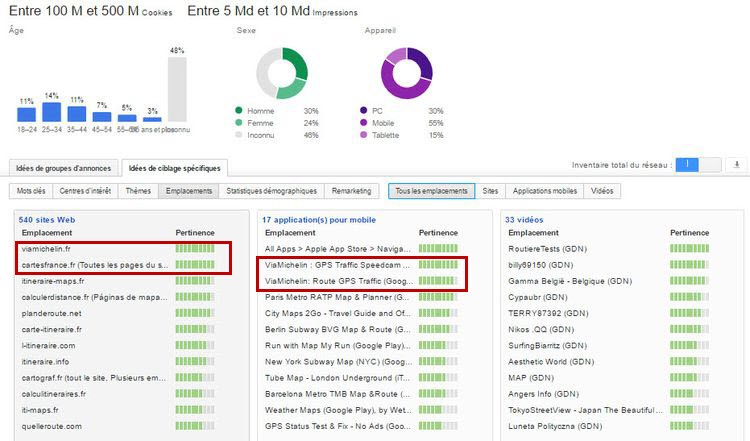Select SurfingBiarritz (GDN) video placement
The image size is (750, 441).
pyautogui.click(x=548, y=345)
